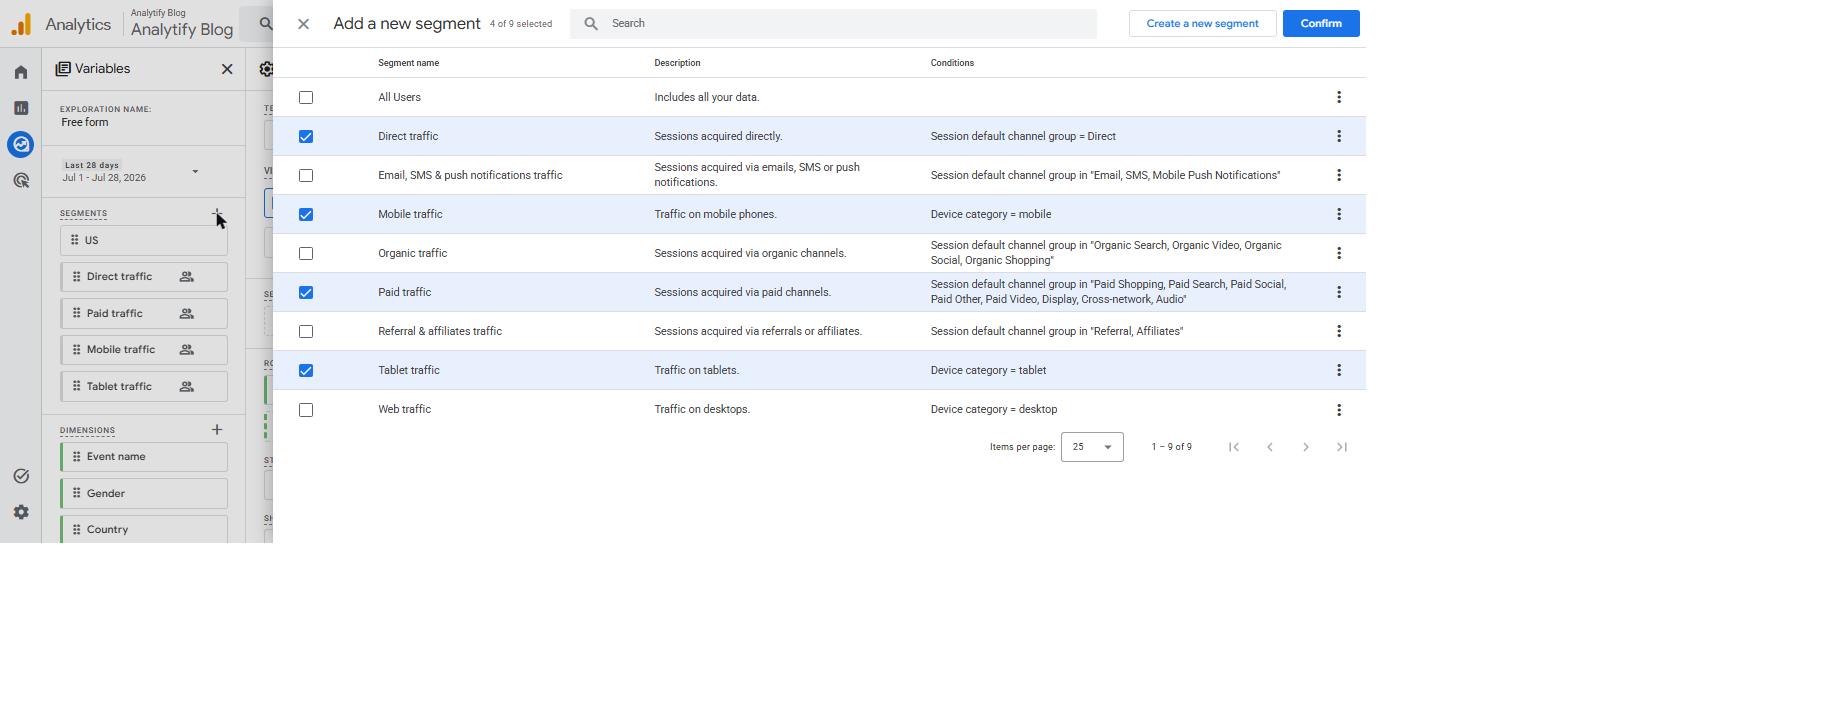Focus the segment Search field
Viewport: 1821px width, 724px height.
833,24
